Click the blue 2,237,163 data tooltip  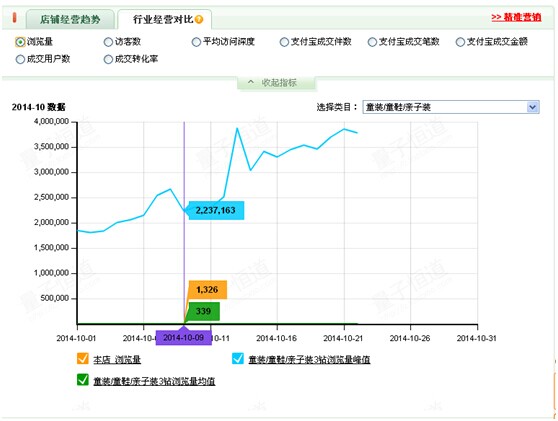(216, 210)
